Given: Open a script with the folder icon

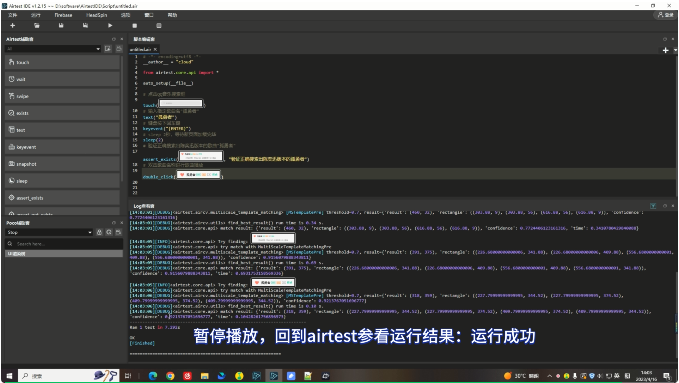Looking at the screenshot, I should coord(36,26).
